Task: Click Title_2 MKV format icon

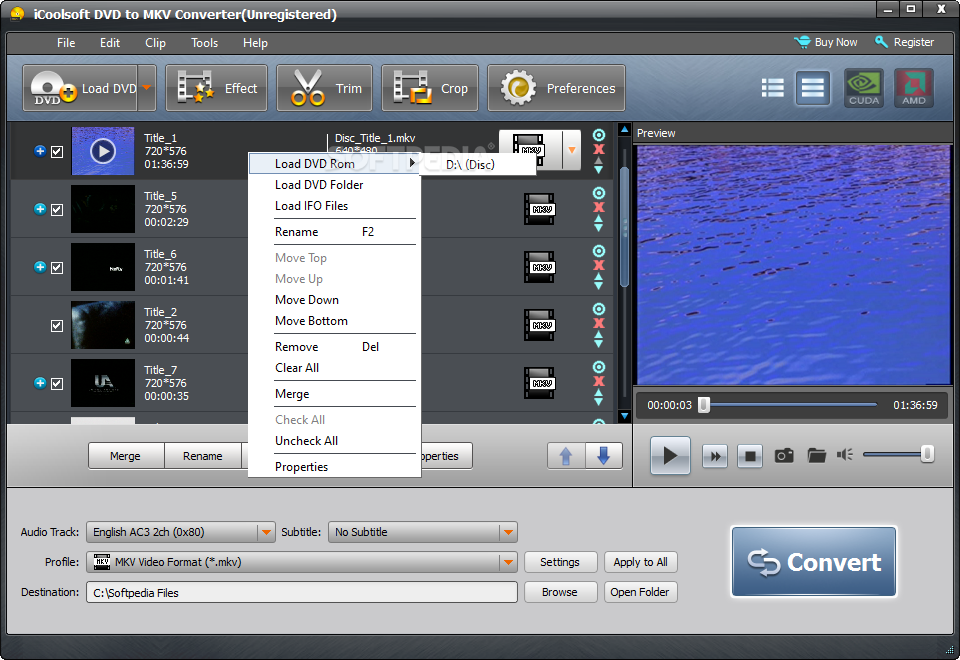Action: point(539,325)
